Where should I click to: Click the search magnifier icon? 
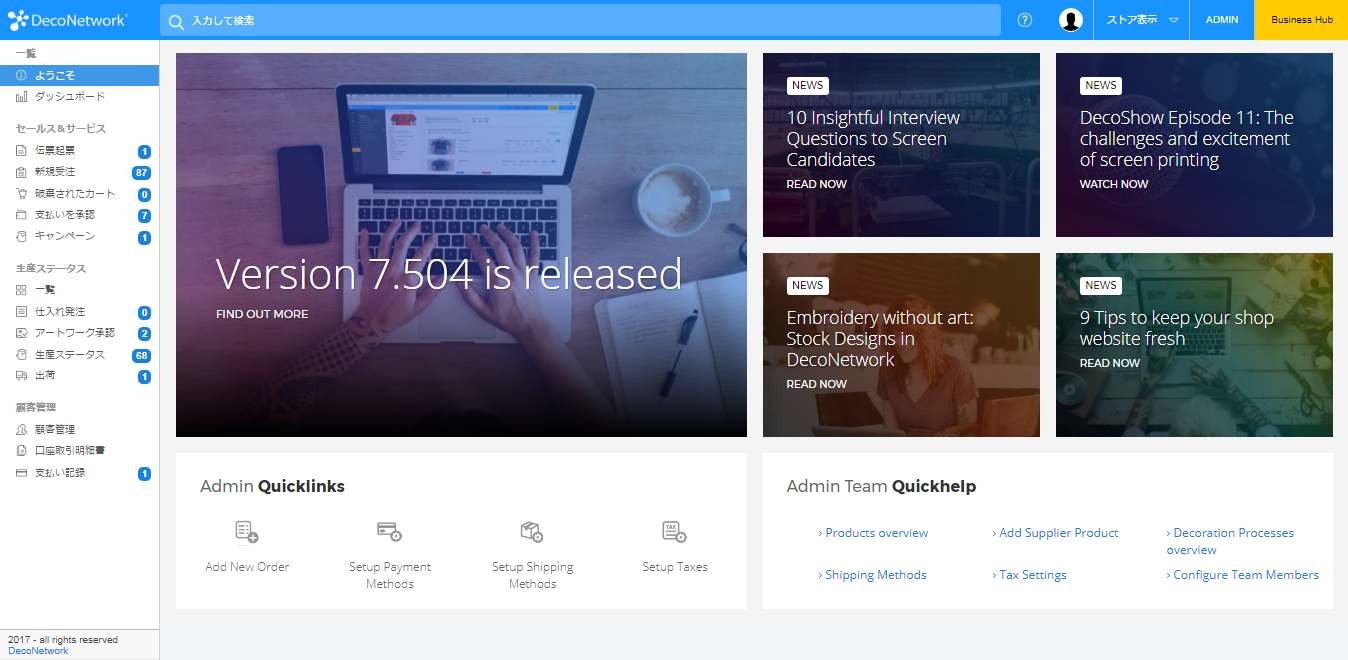click(x=176, y=21)
